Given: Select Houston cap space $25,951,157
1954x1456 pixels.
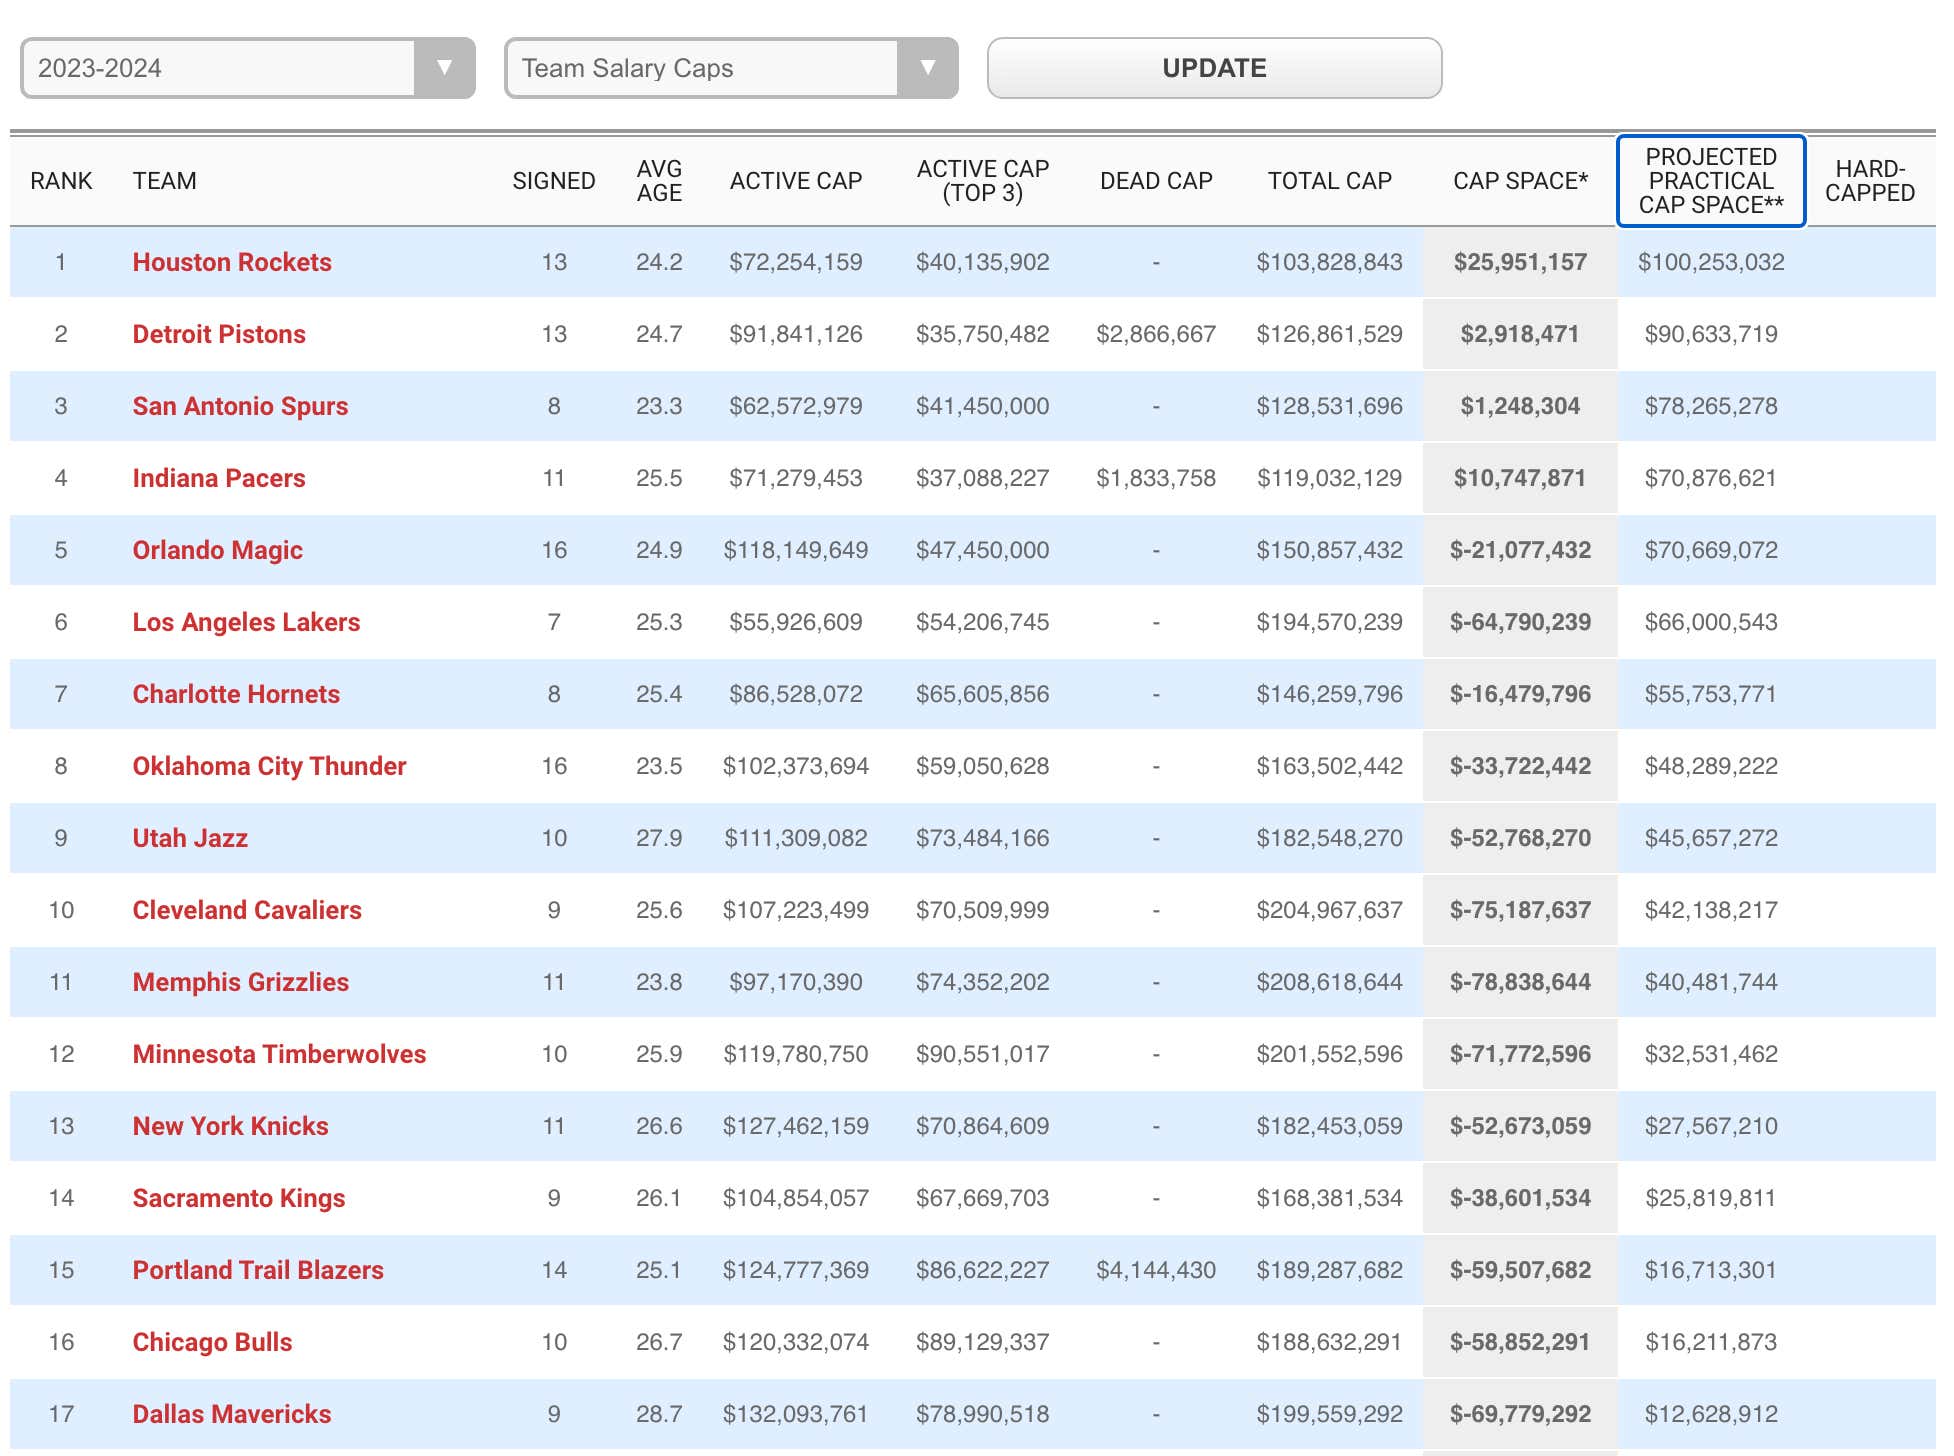Looking at the screenshot, I should (1520, 262).
